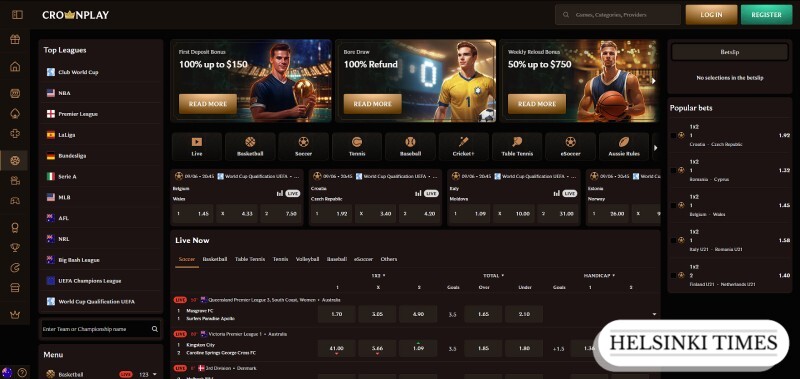Select the sports ball sidebar icon

tap(15, 161)
